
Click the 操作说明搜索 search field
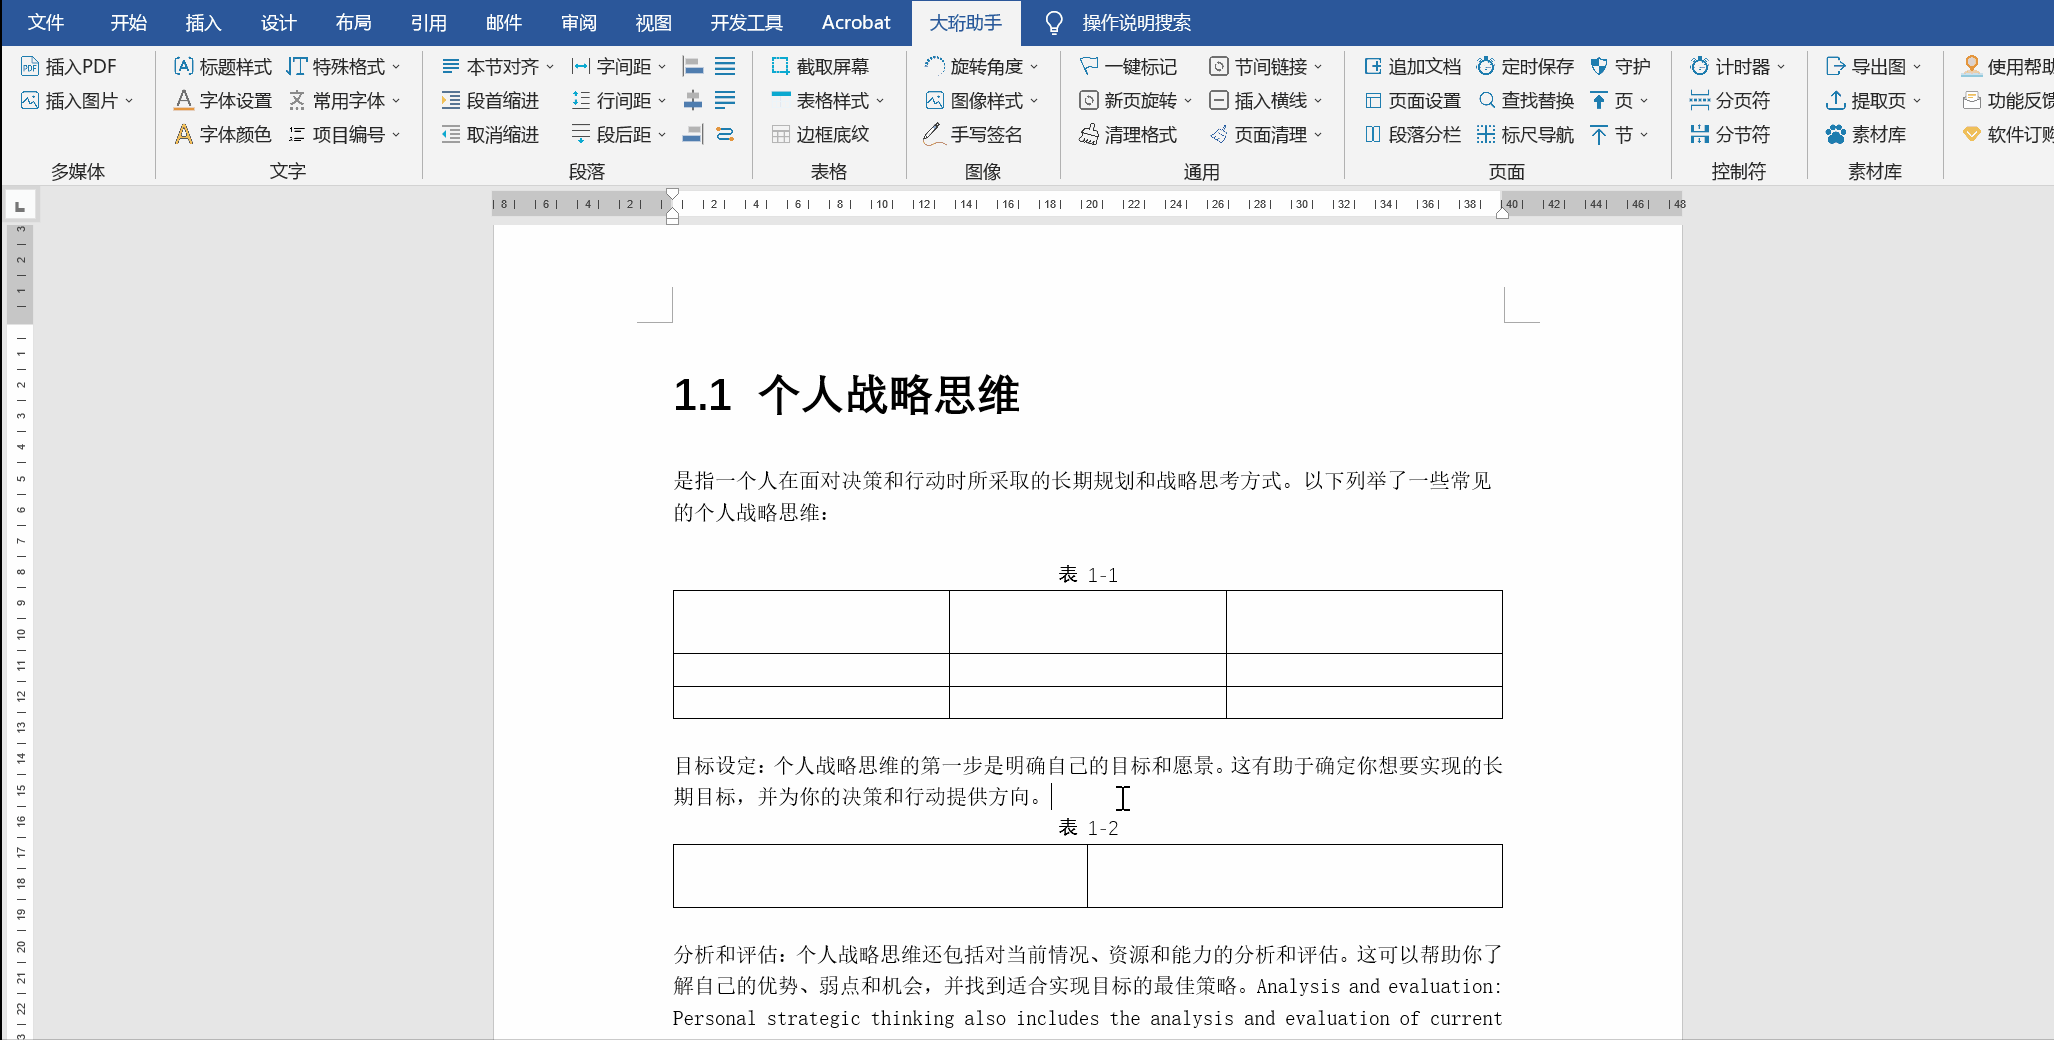pyautogui.click(x=1136, y=23)
